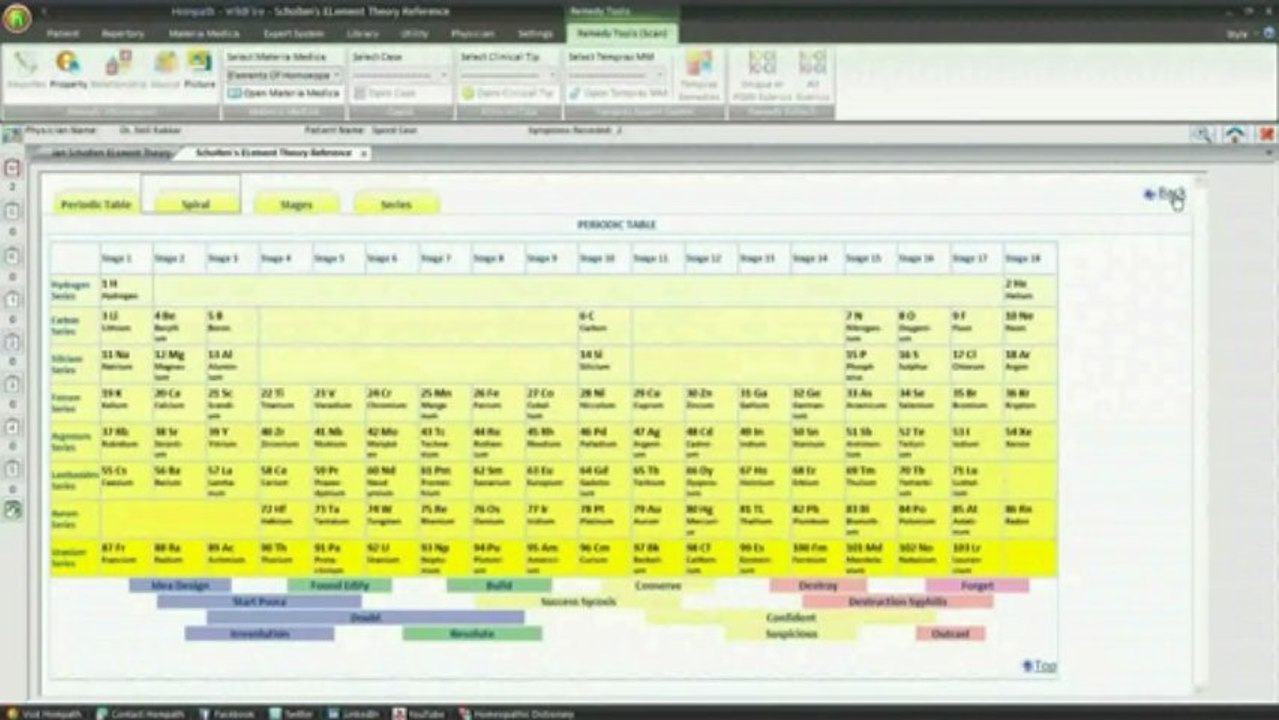Click the blue up-arrow collapse icon

coord(1236,134)
